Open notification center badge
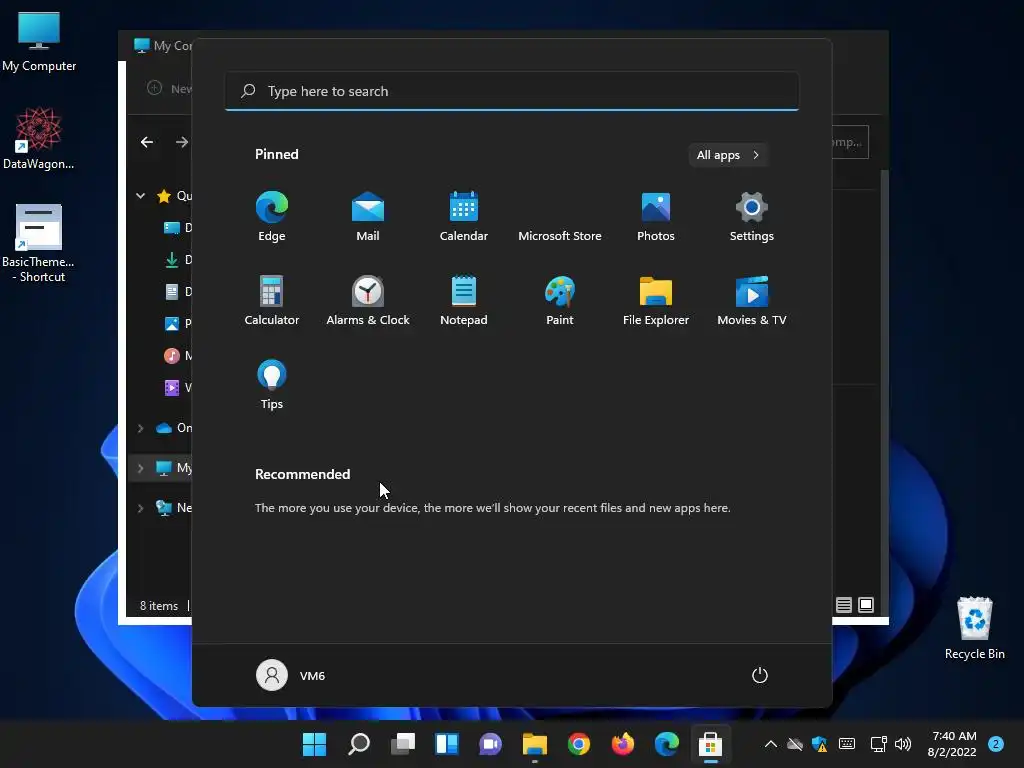 coord(995,744)
